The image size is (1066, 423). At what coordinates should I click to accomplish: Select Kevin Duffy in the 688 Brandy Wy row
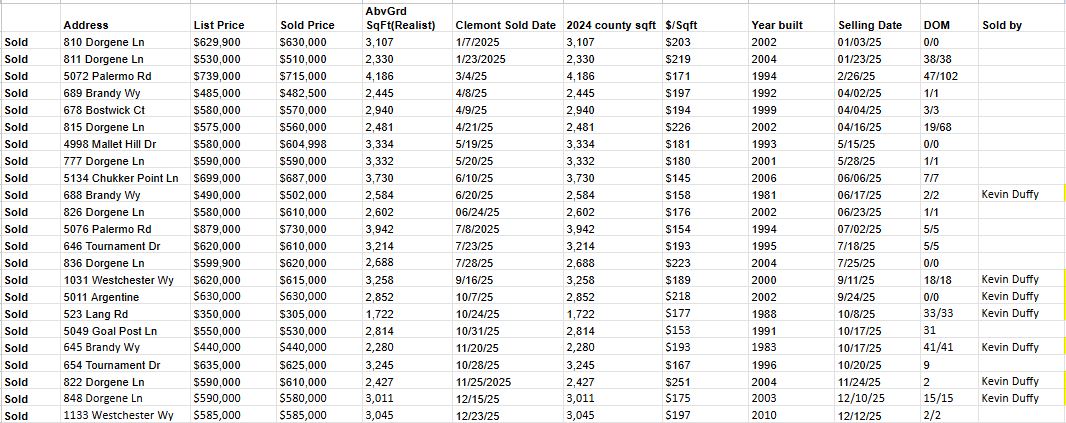point(1010,195)
